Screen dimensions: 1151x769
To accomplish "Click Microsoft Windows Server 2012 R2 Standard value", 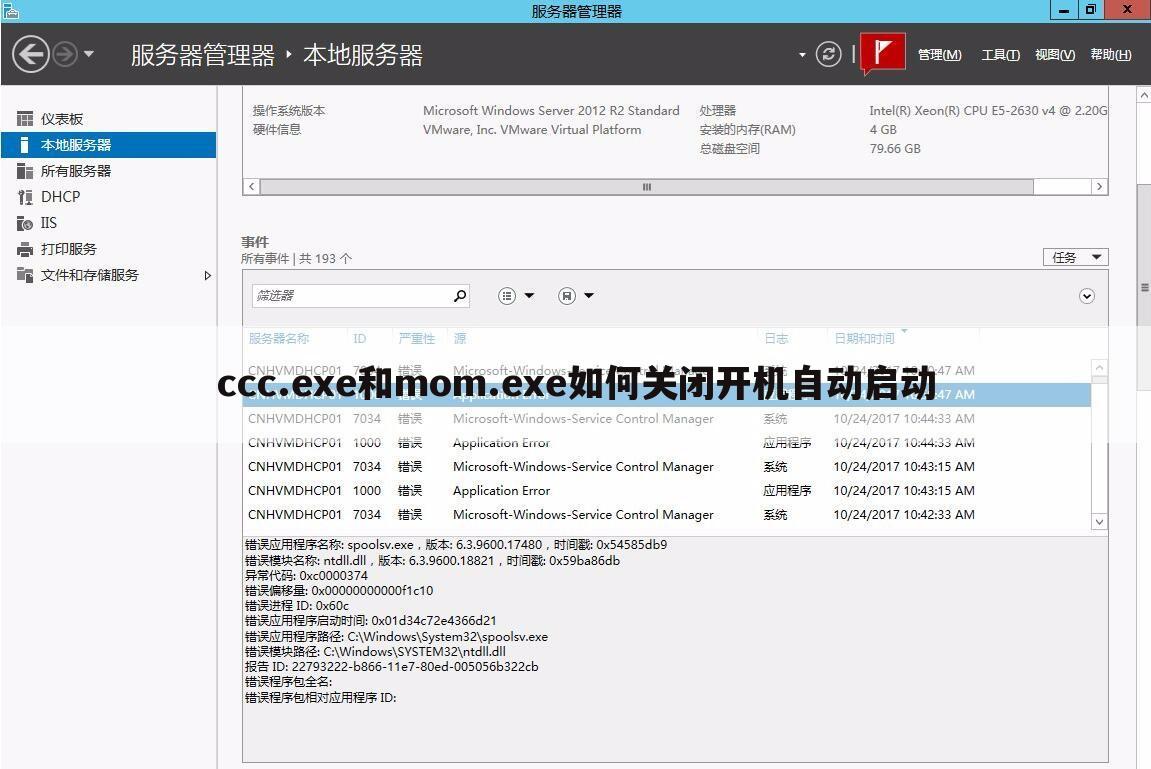I will (x=551, y=111).
